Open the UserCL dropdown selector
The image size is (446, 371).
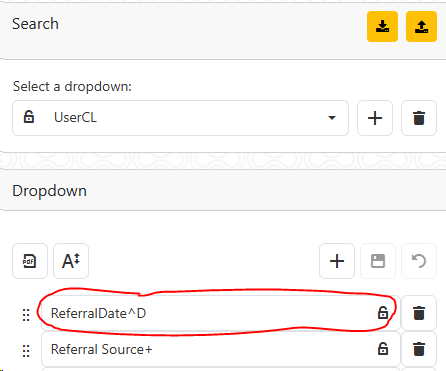[x=180, y=118]
